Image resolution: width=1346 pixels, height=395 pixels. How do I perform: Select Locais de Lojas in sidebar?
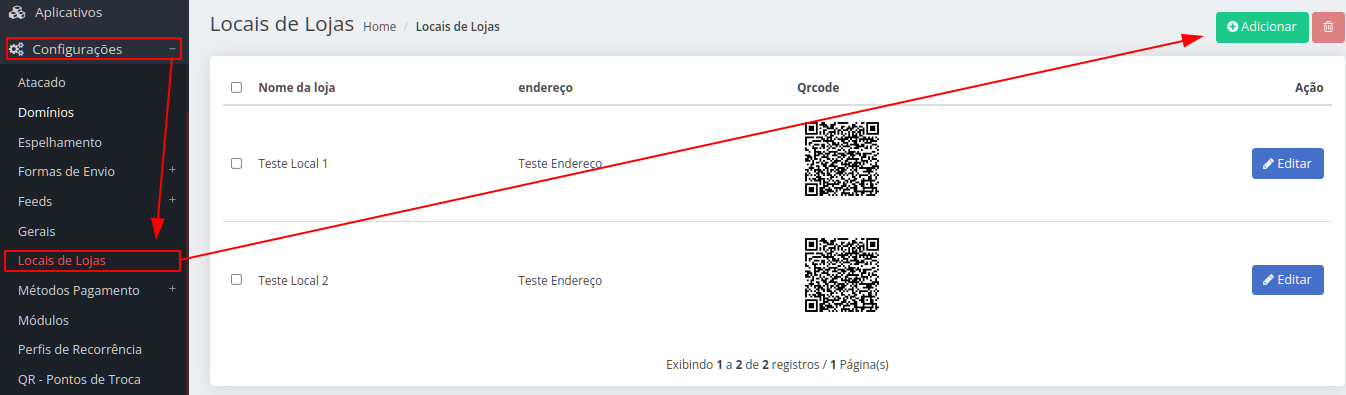(x=62, y=260)
